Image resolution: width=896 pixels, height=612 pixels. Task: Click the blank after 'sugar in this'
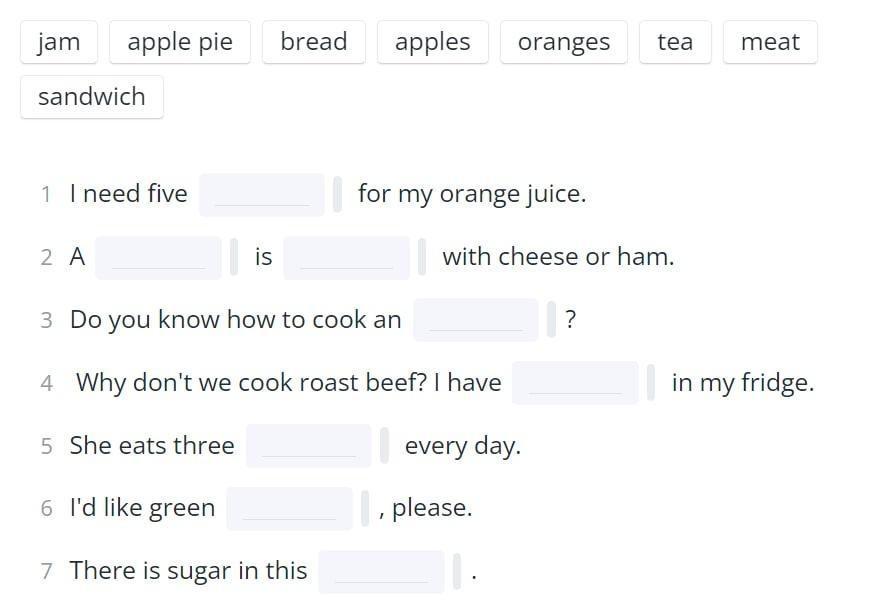[381, 571]
